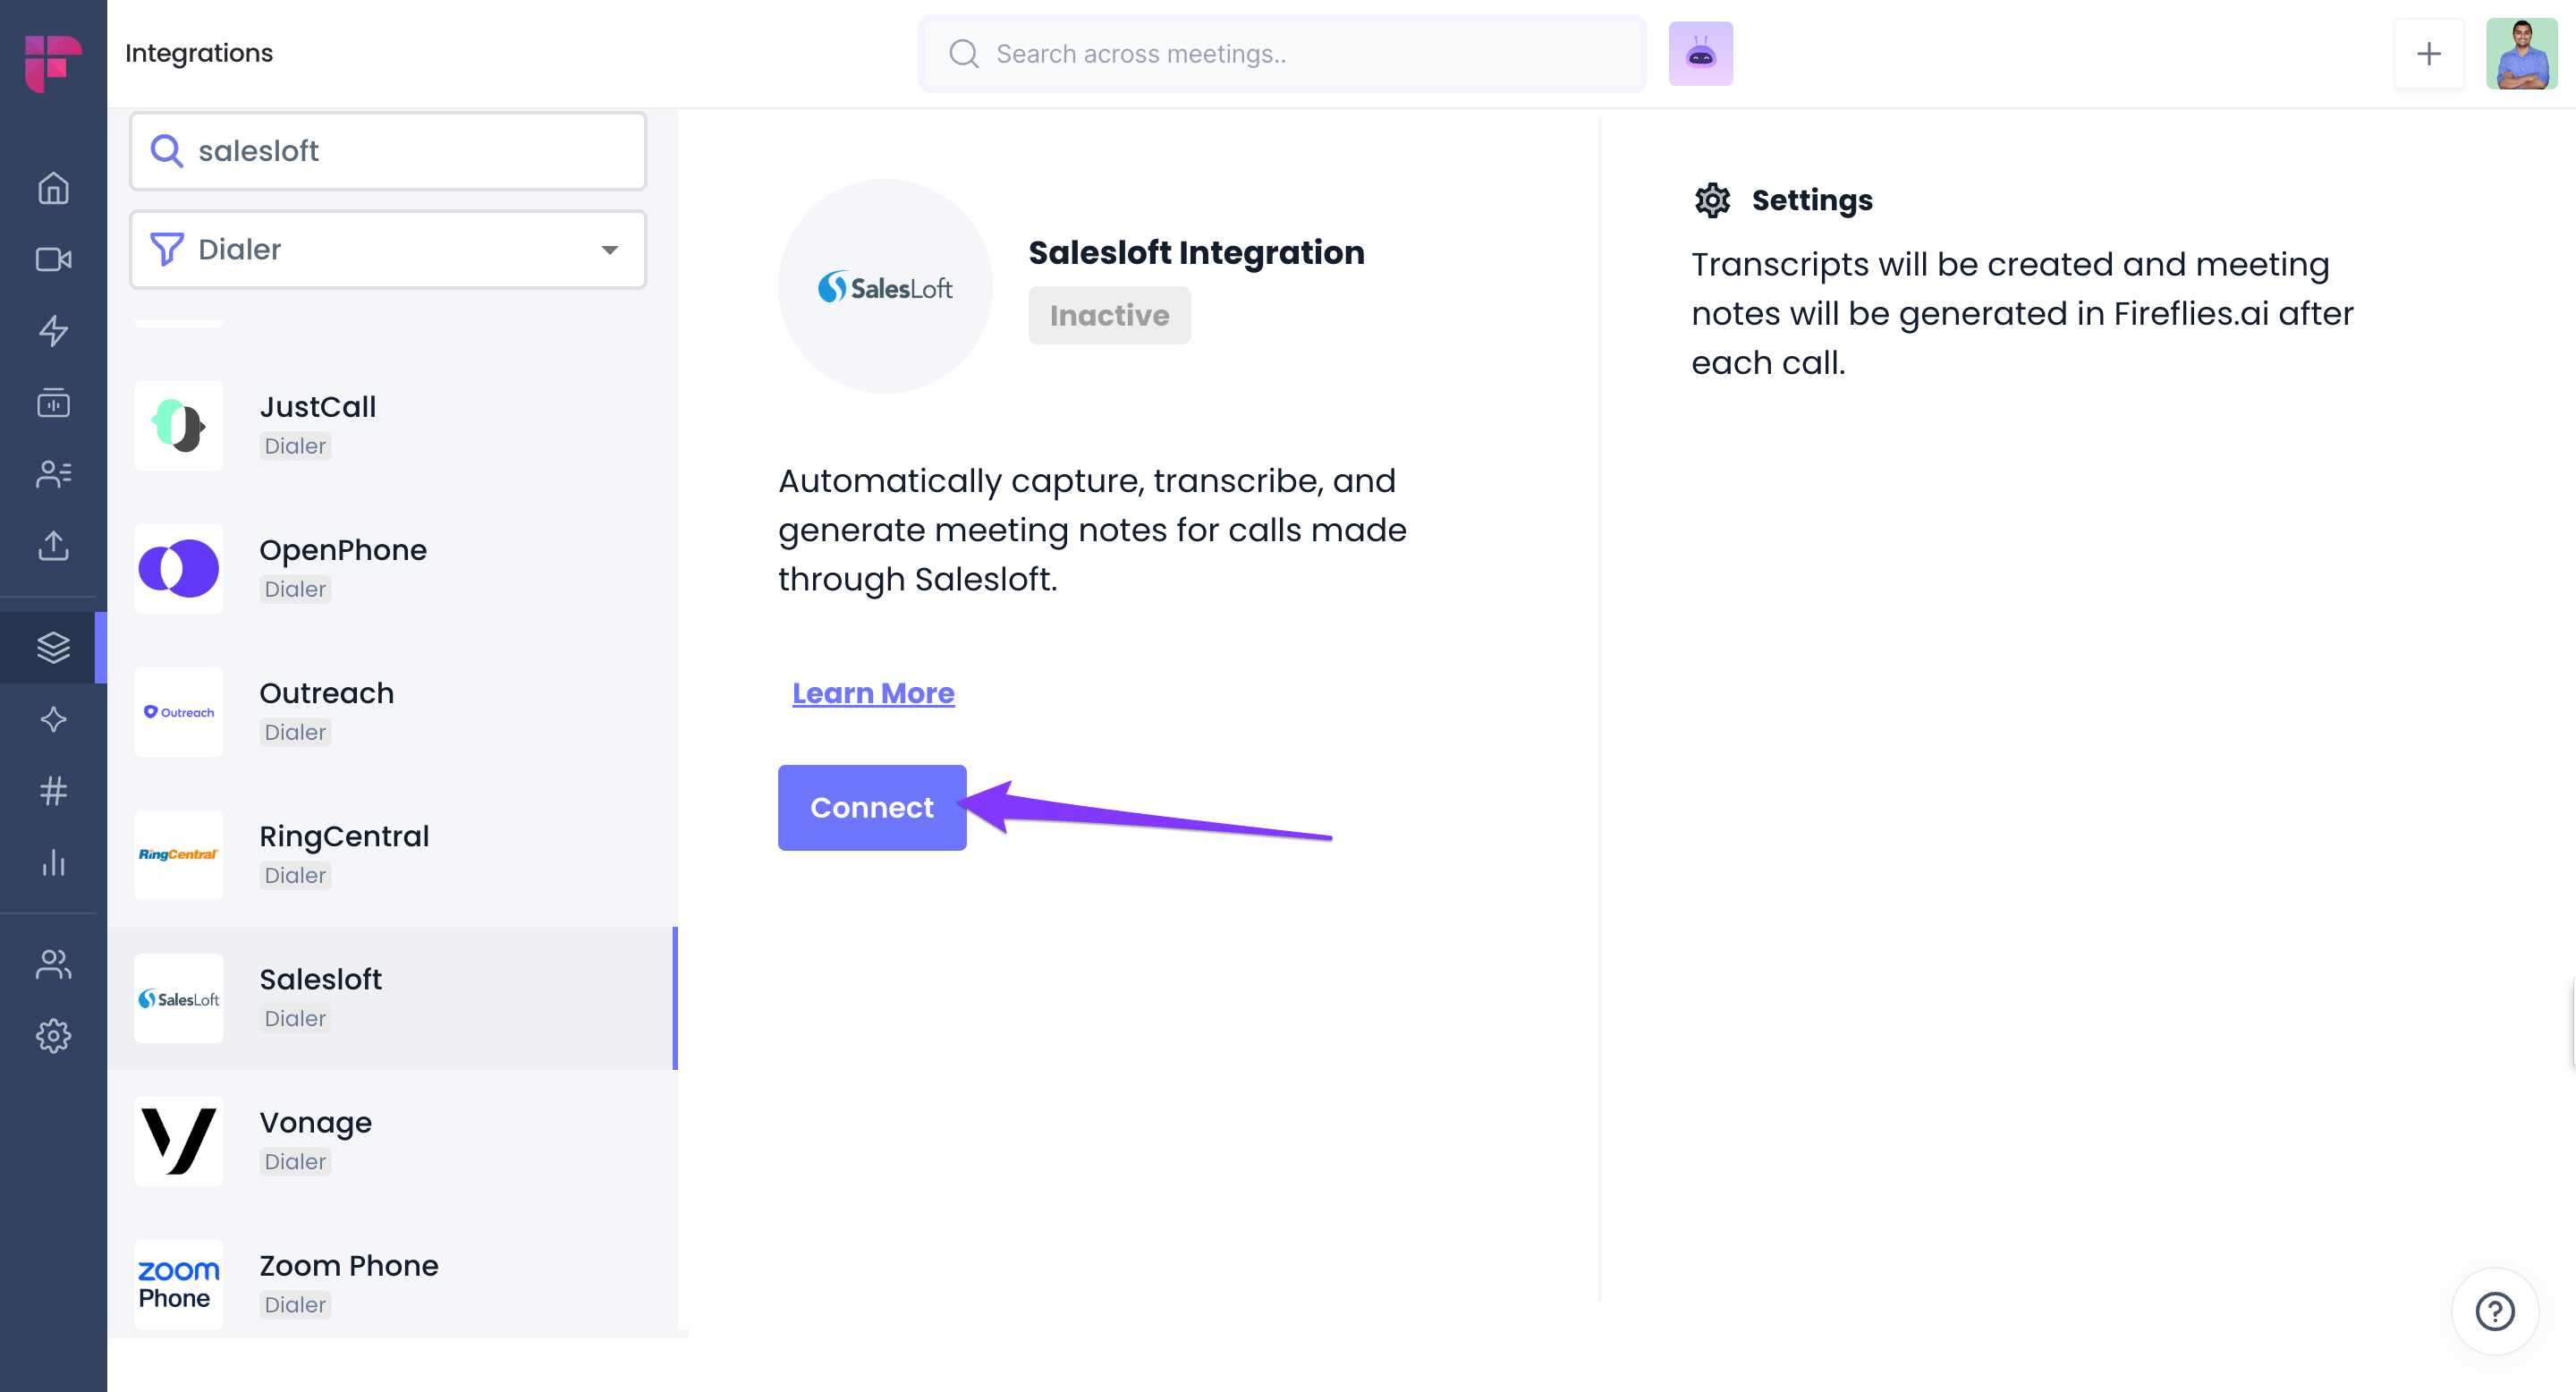Select the Salesloft integration item

point(392,998)
